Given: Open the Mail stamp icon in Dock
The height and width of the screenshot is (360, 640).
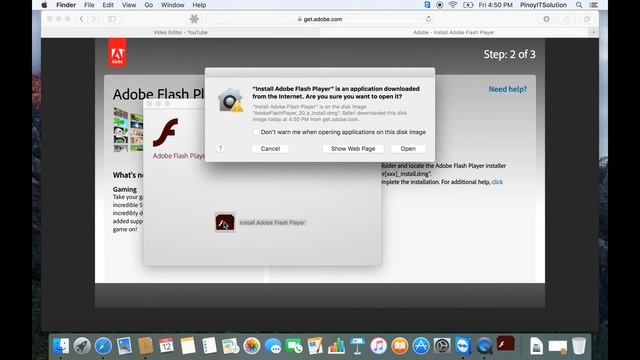Looking at the screenshot, I should 124,346.
